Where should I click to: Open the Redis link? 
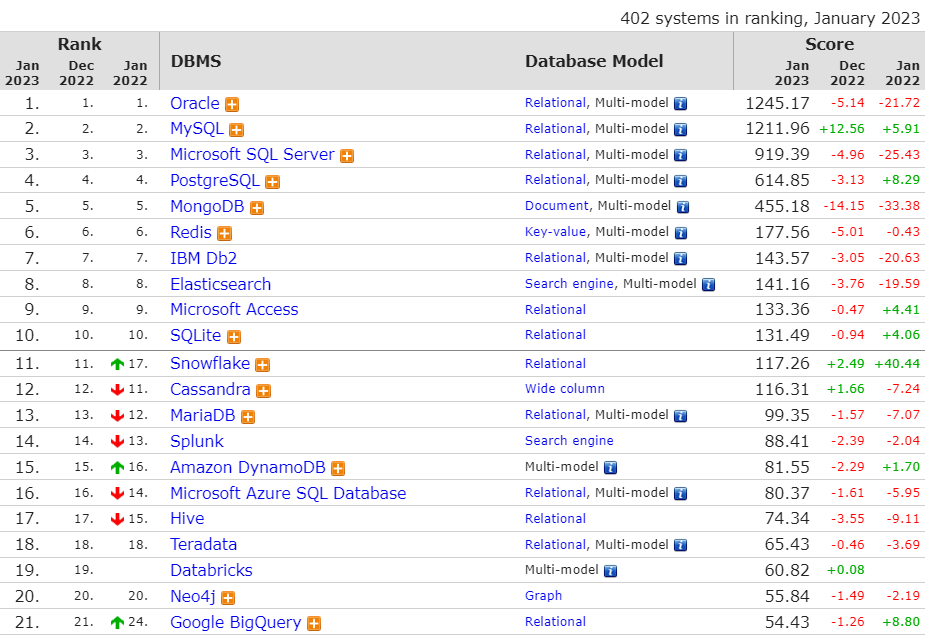pos(191,232)
